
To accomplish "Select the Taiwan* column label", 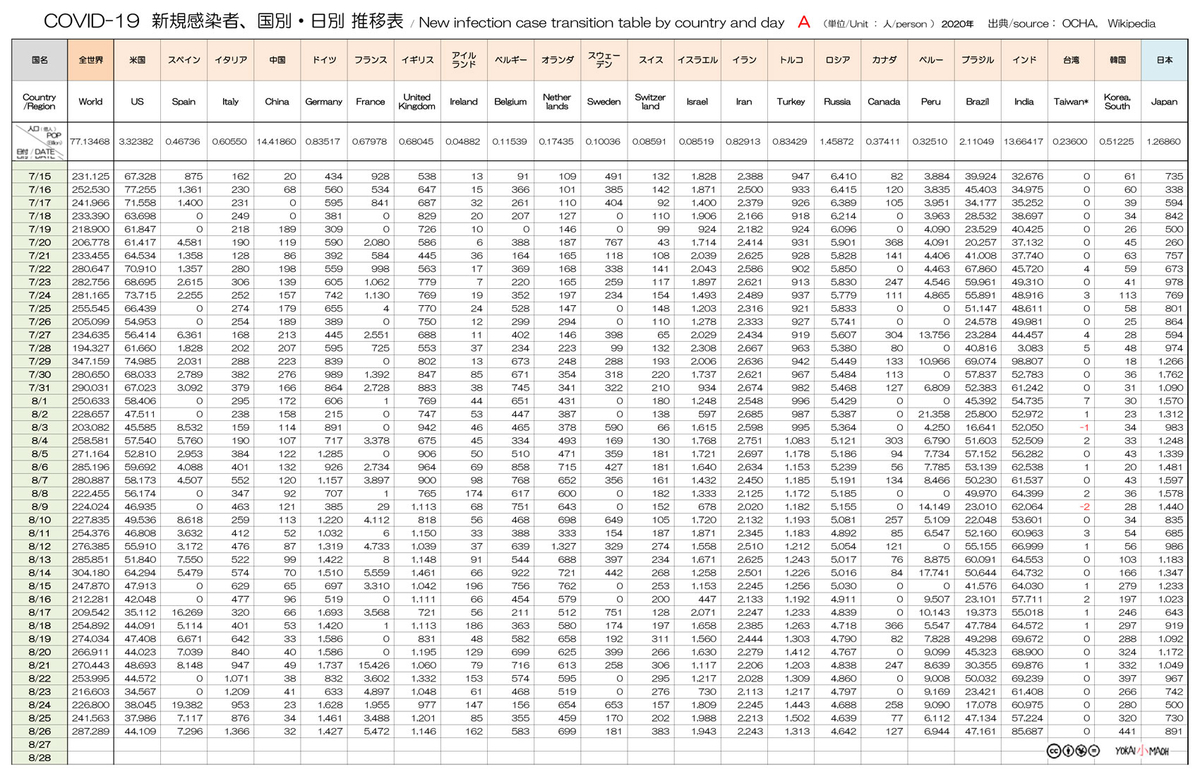I will [1070, 101].
